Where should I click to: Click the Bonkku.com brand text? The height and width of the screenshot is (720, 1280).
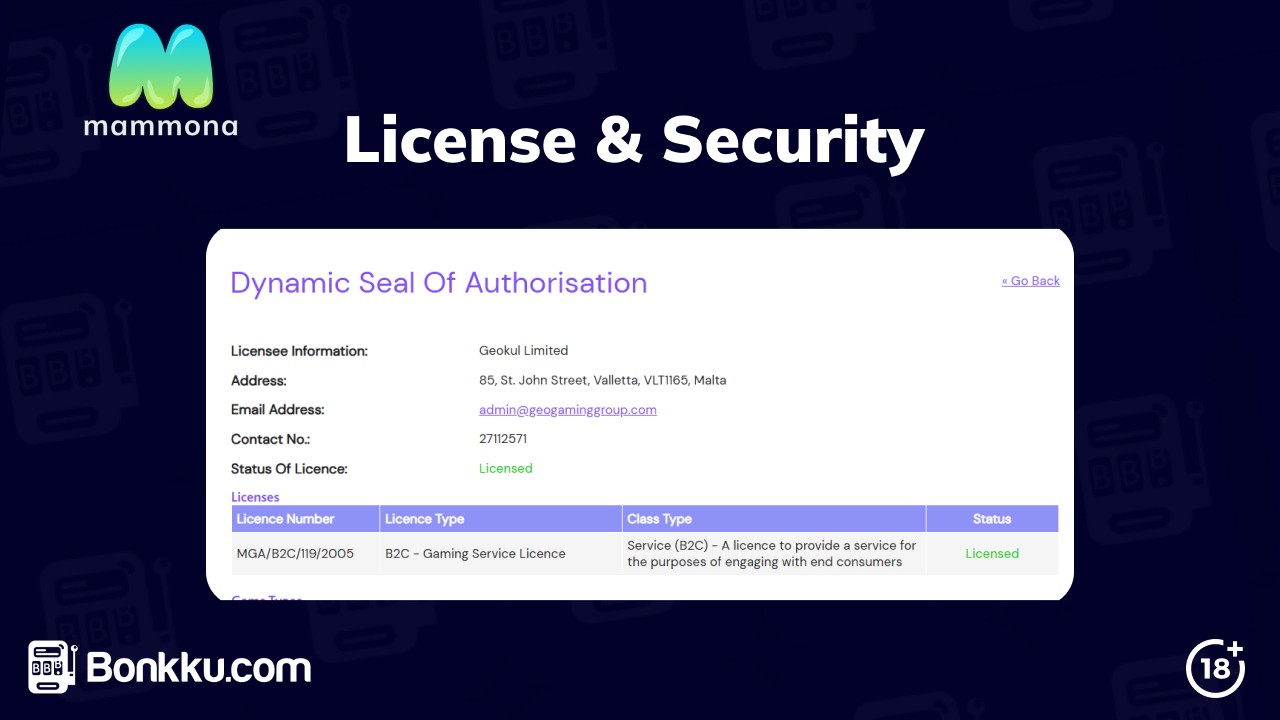[199, 667]
